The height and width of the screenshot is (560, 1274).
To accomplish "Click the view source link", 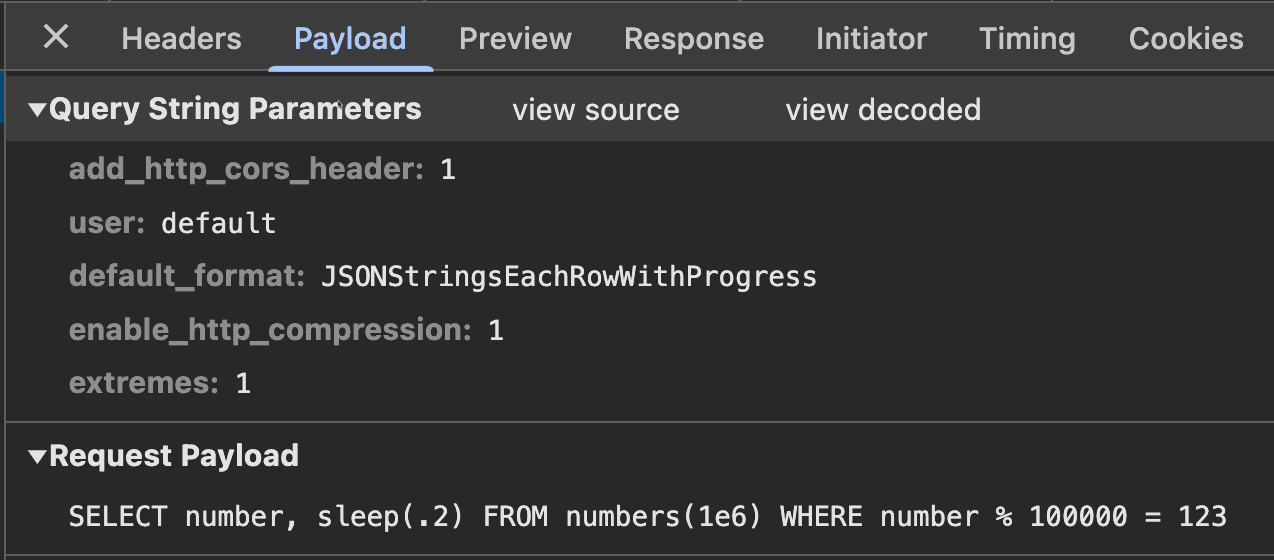I will (x=595, y=109).
